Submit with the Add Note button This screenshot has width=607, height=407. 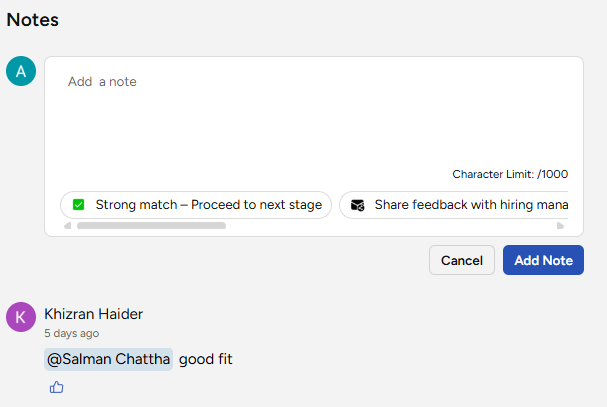pos(543,260)
